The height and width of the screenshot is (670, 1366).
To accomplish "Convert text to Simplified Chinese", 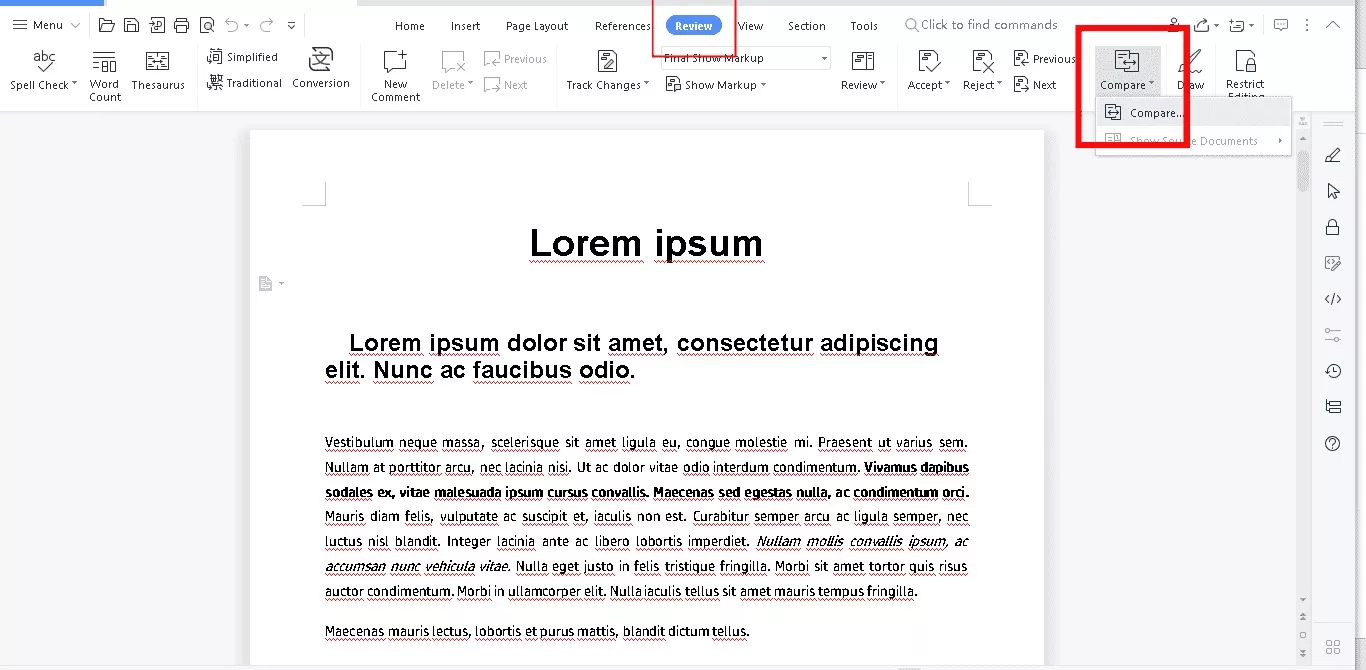I will (242, 57).
